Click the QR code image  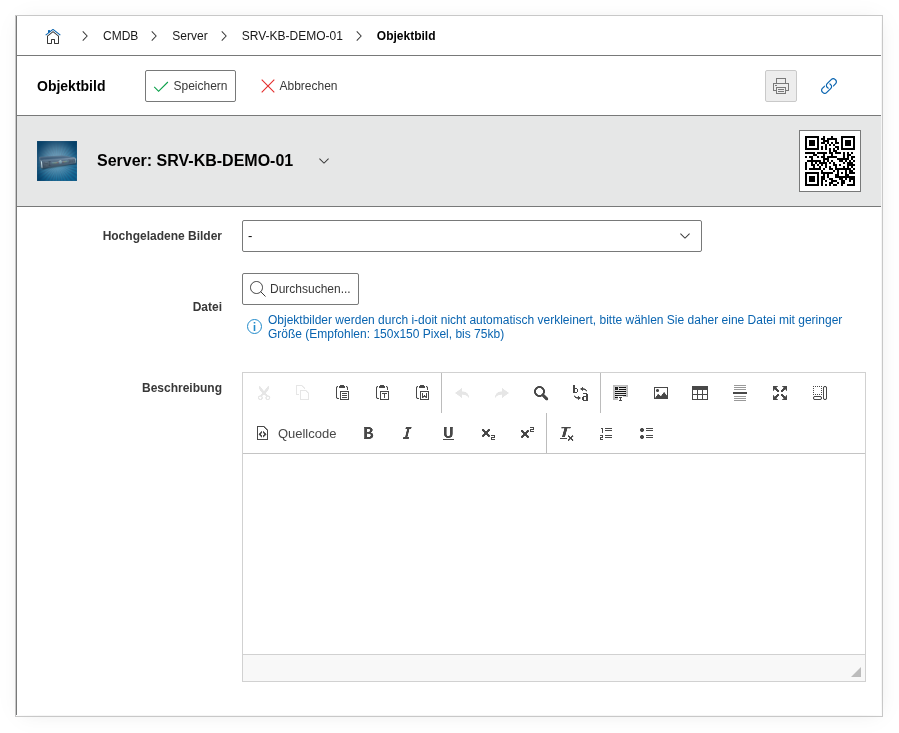click(x=829, y=161)
